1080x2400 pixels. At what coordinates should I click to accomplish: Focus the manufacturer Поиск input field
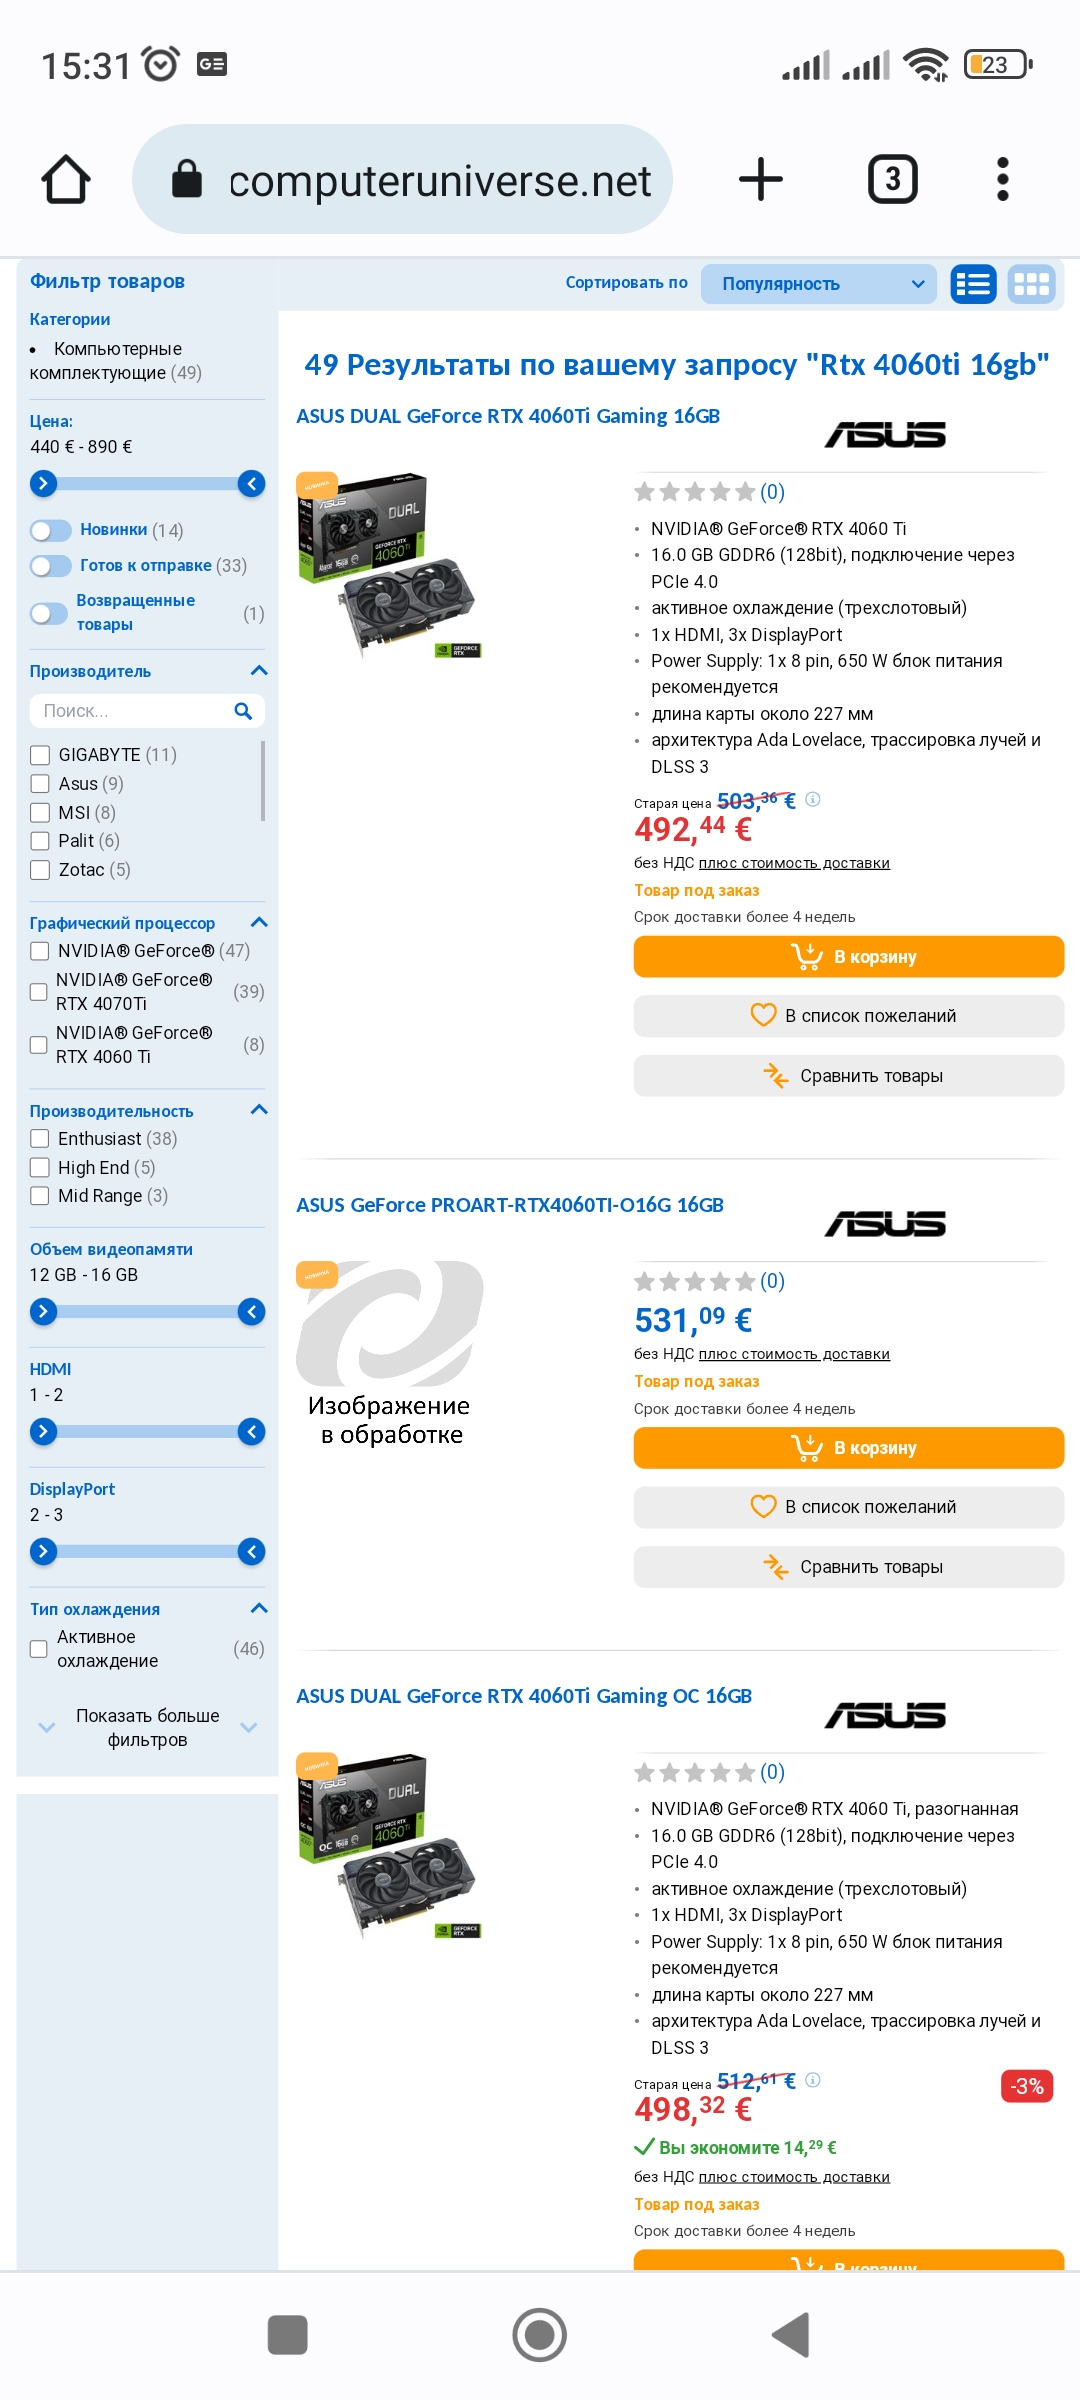pos(130,711)
